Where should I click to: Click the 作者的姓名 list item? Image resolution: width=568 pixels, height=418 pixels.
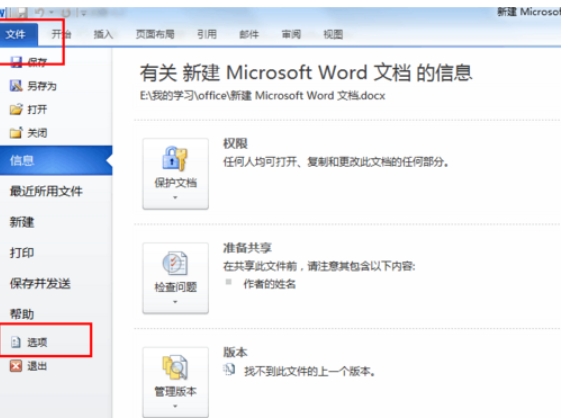tap(270, 284)
